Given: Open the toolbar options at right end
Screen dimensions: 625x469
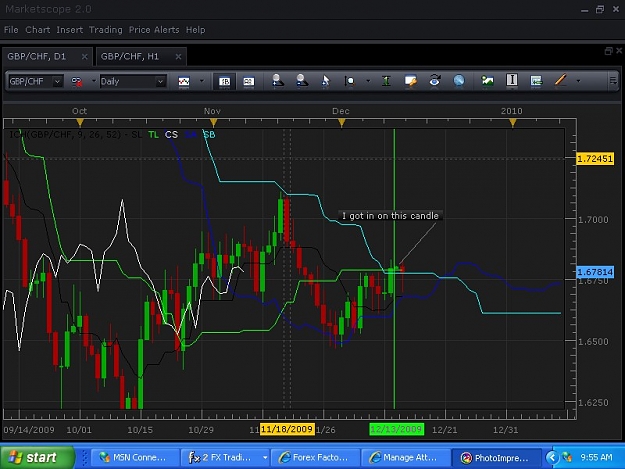Looking at the screenshot, I should (613, 81).
